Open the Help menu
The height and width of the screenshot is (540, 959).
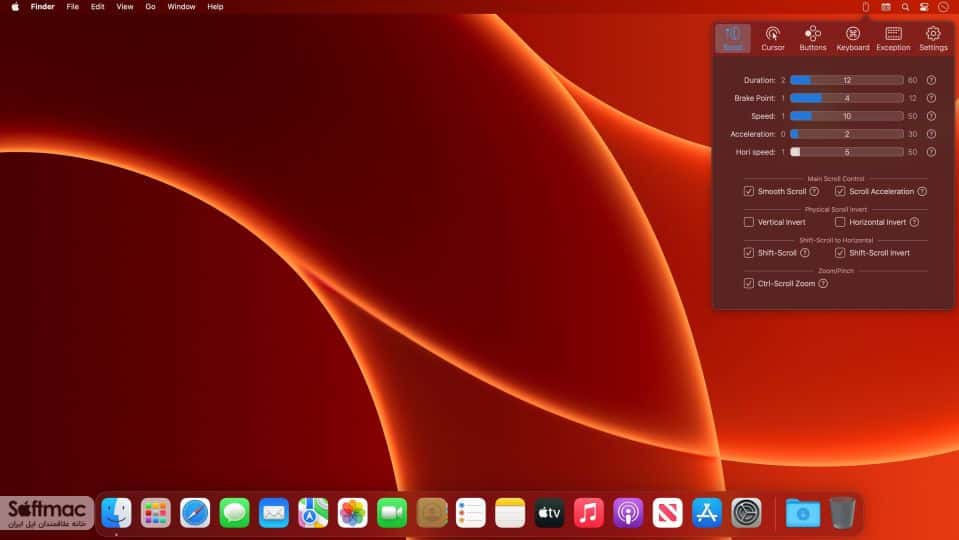pyautogui.click(x=215, y=7)
